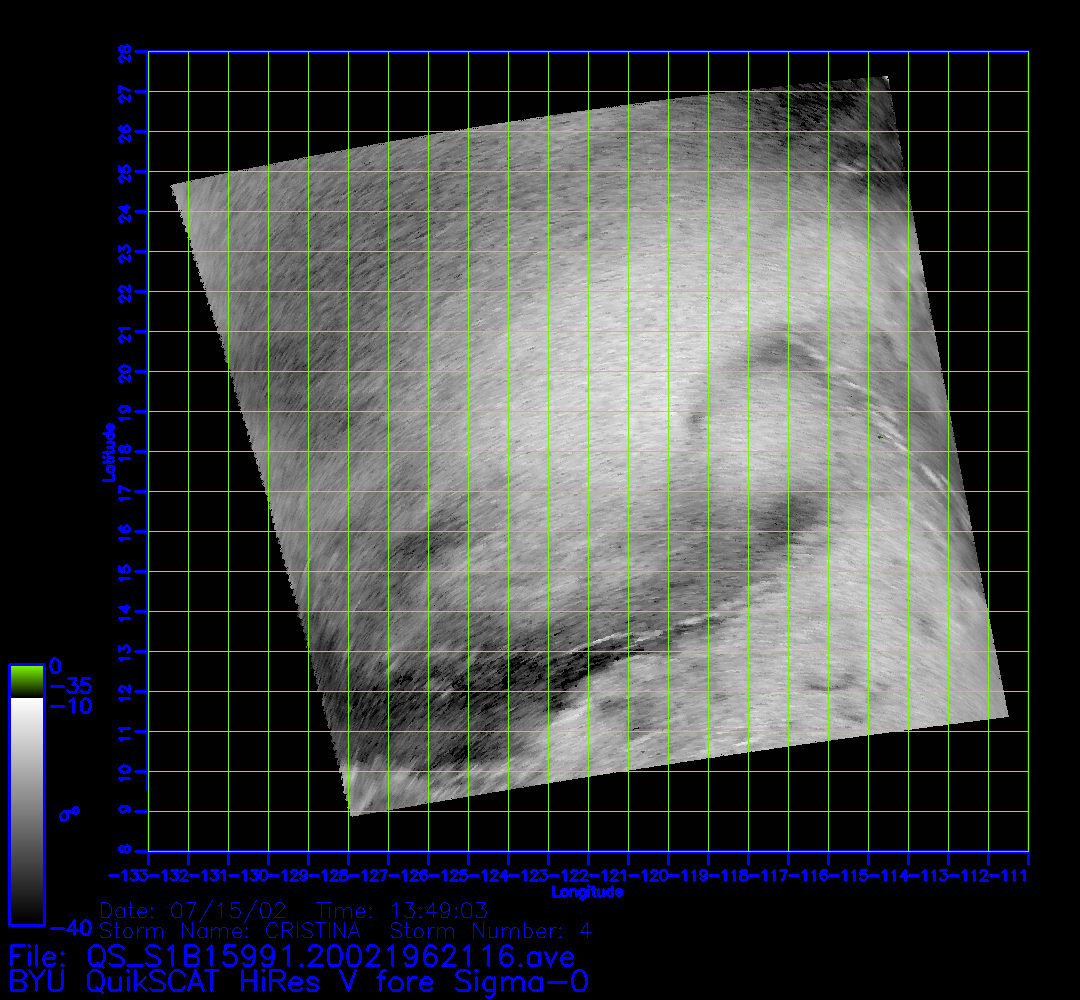1080x1000 pixels.
Task: Click the Date 07/15/02 text
Action: coord(194,912)
